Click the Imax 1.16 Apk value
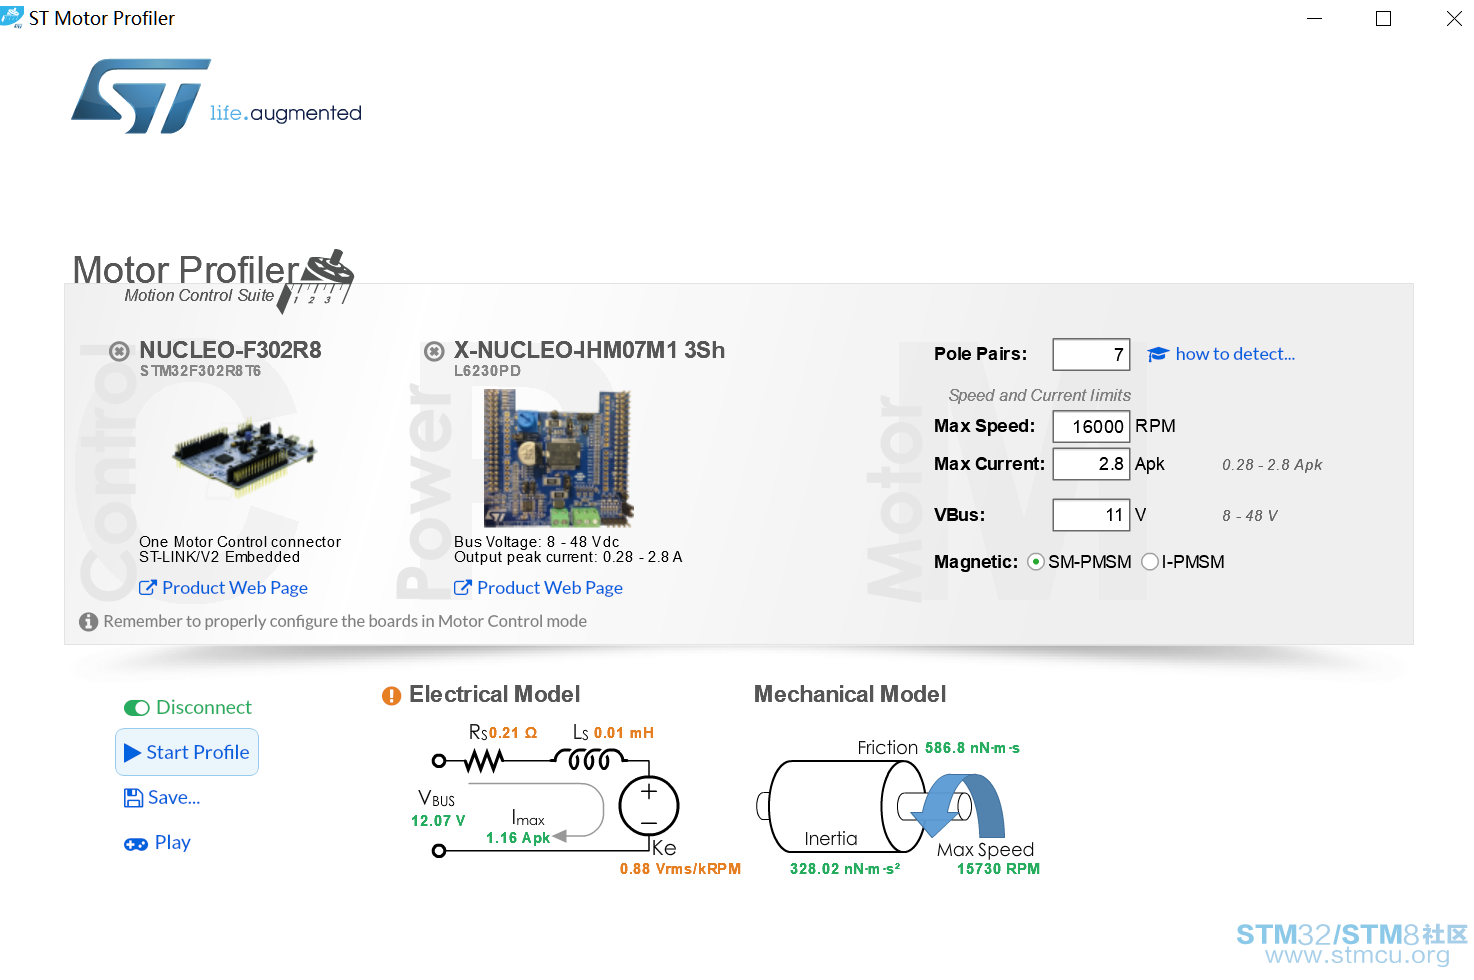This screenshot has height=980, width=1474. click(x=518, y=838)
